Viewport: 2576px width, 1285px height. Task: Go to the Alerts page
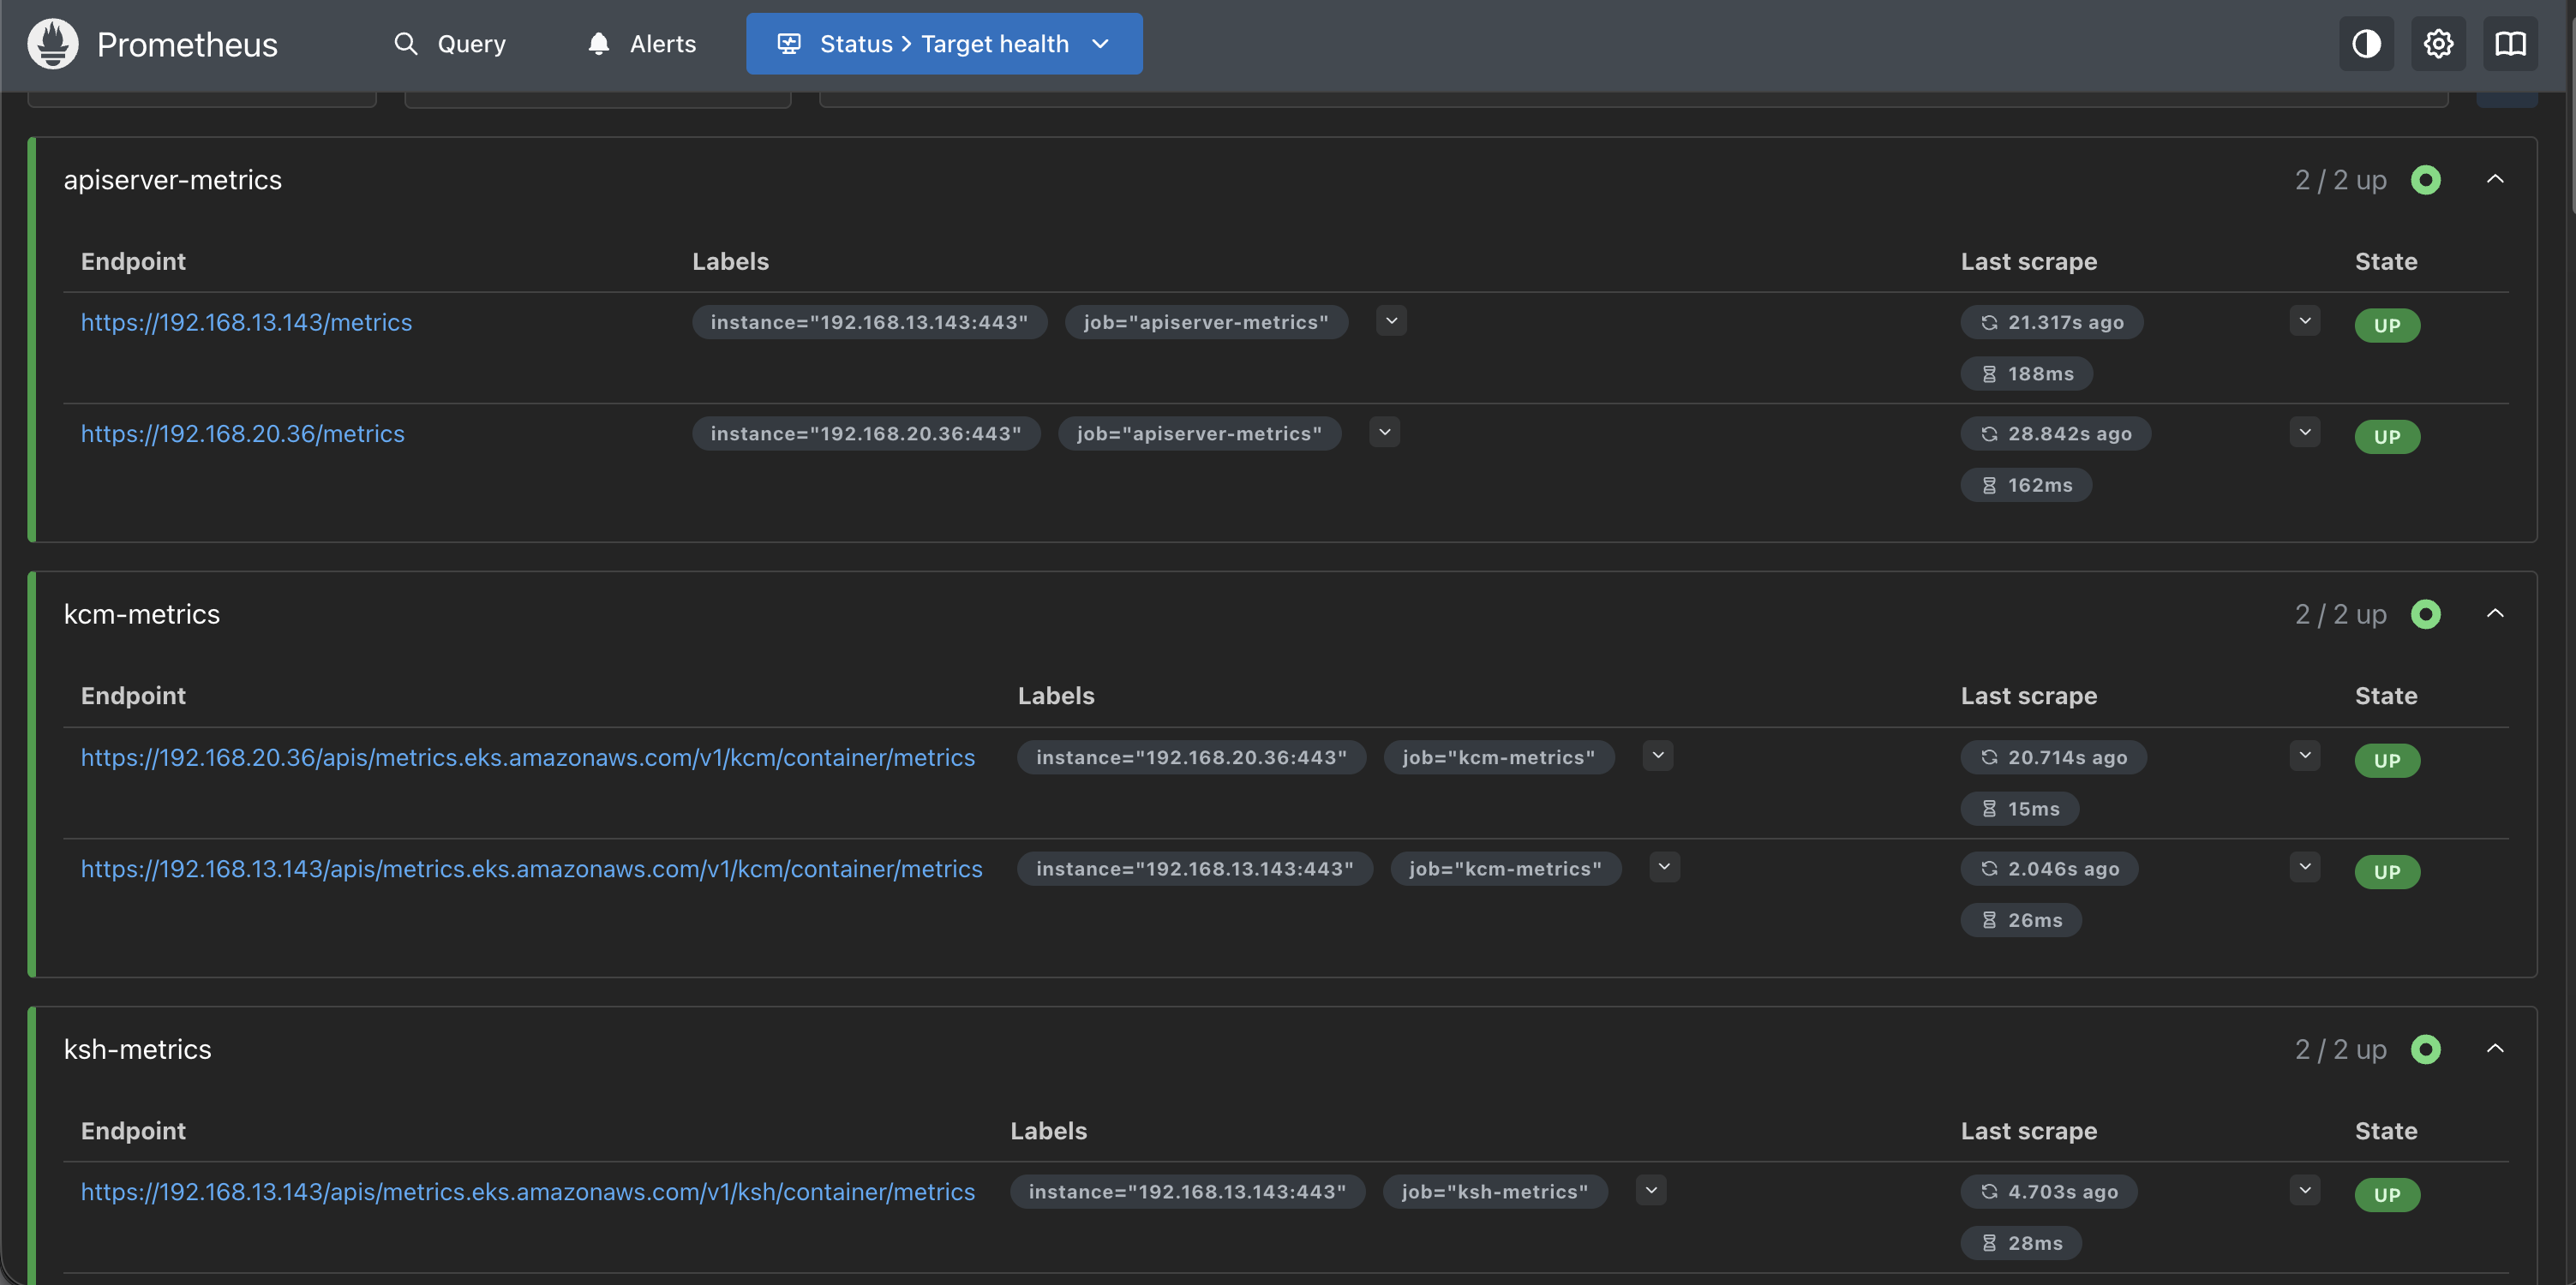[662, 44]
